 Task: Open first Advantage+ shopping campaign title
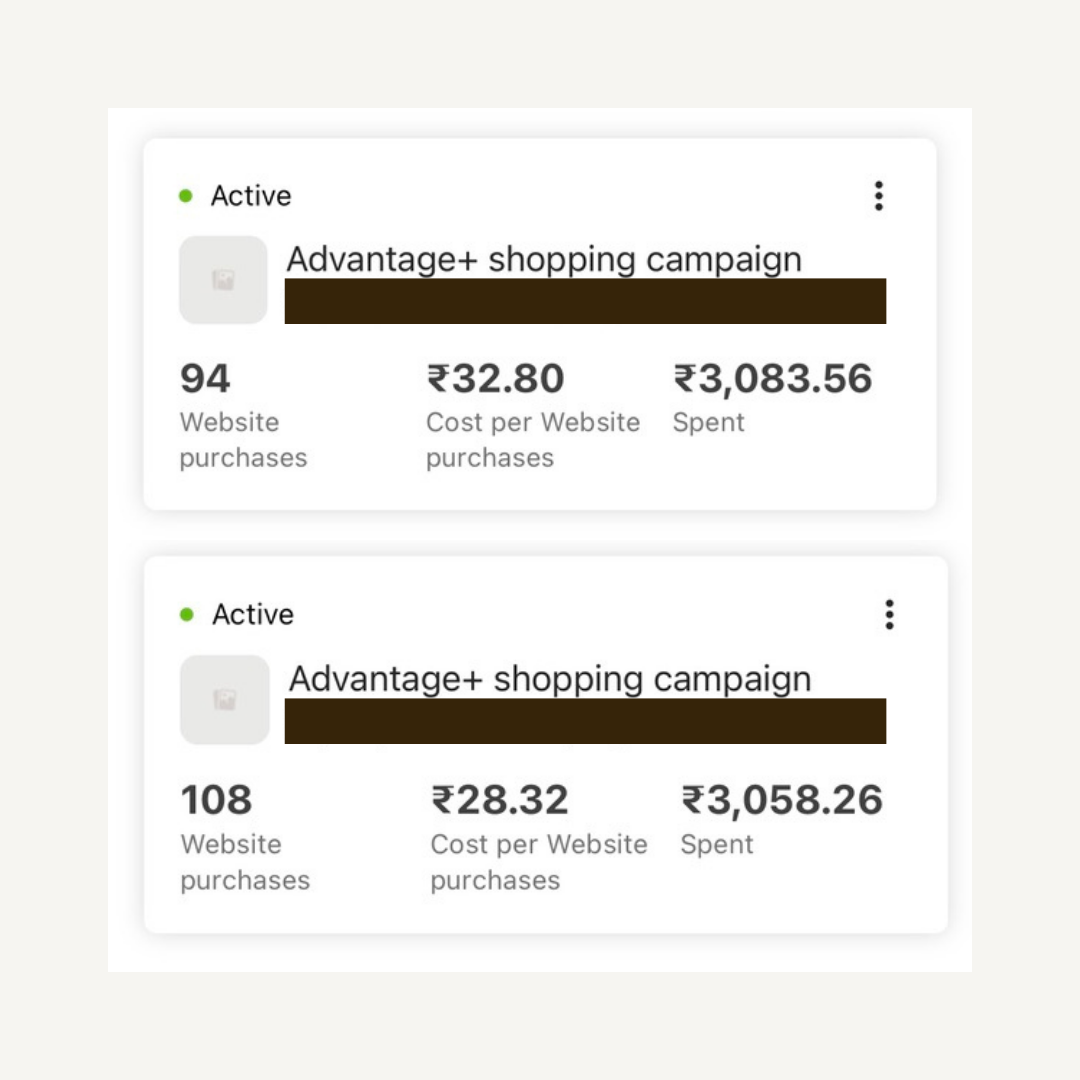[x=544, y=260]
